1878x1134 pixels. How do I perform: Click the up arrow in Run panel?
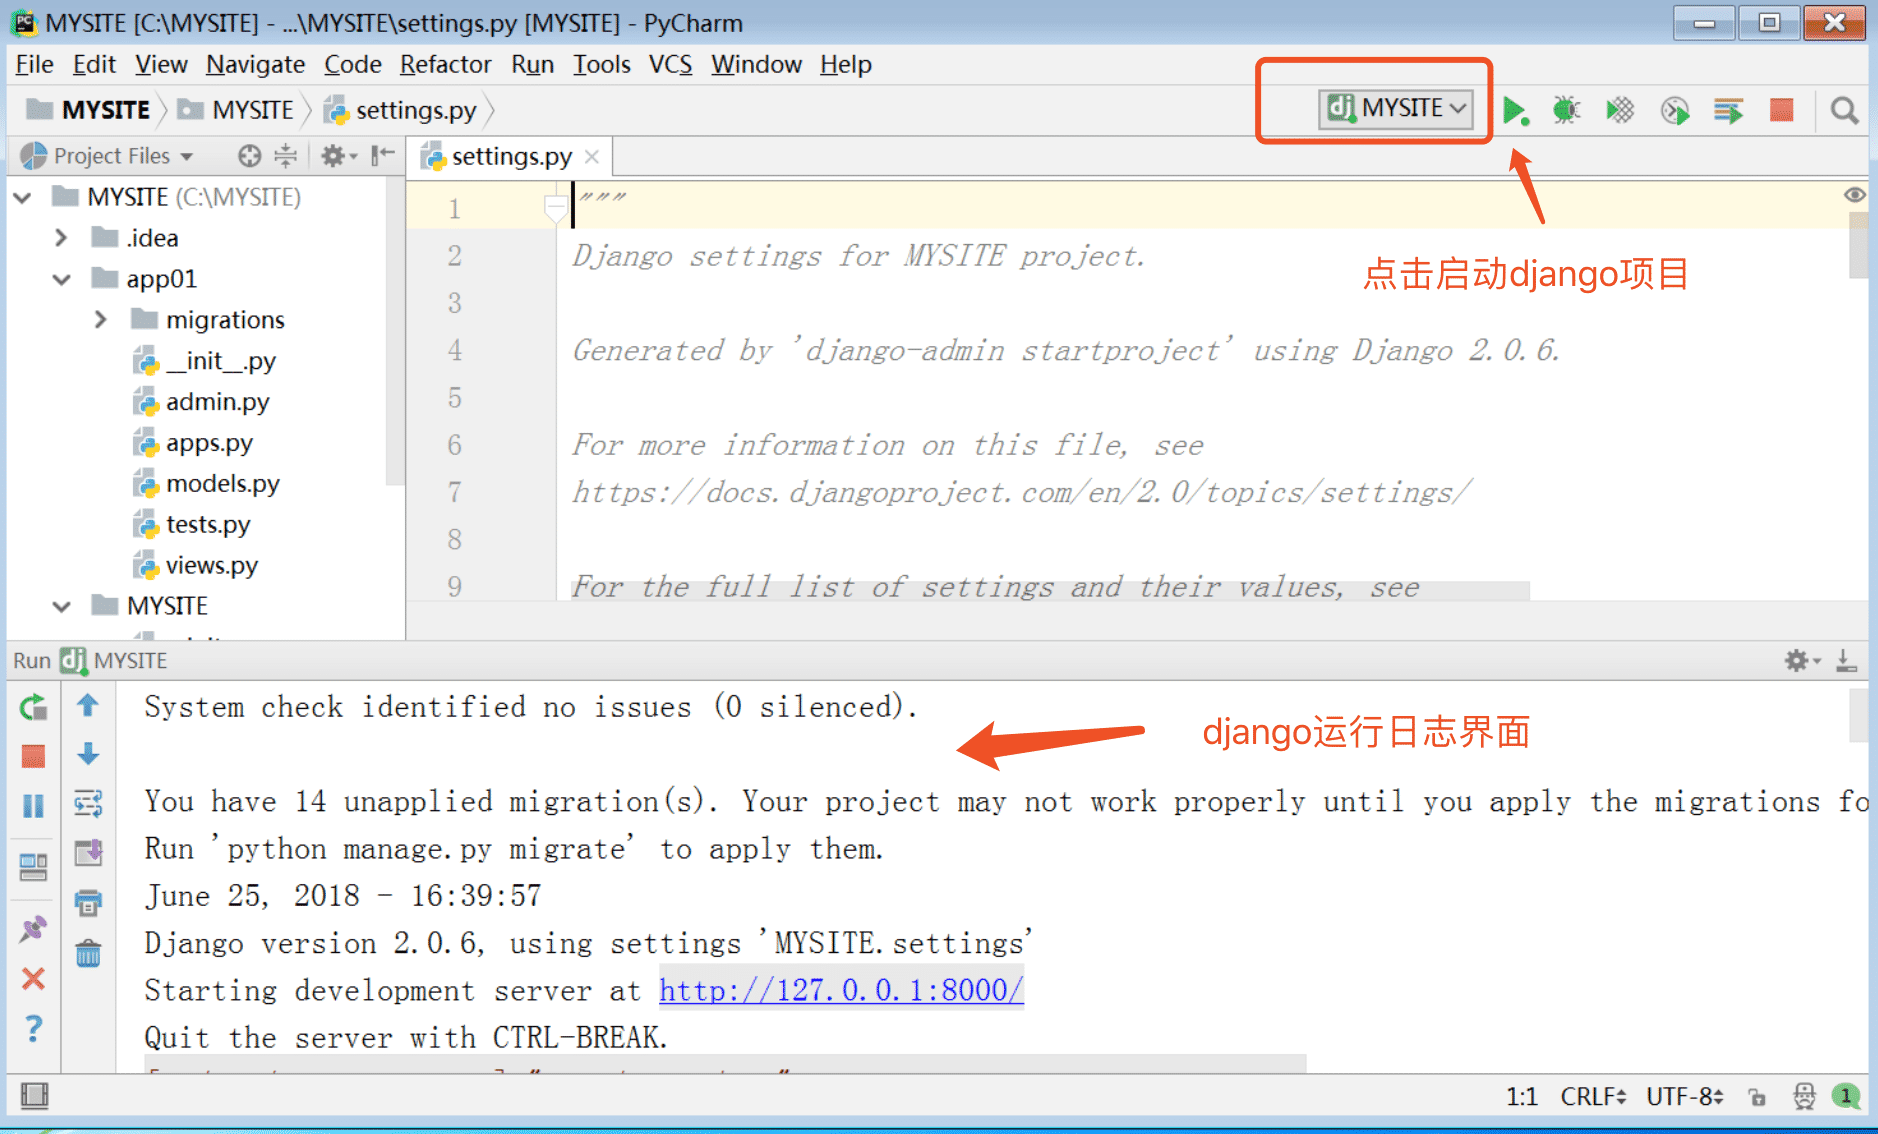click(88, 706)
